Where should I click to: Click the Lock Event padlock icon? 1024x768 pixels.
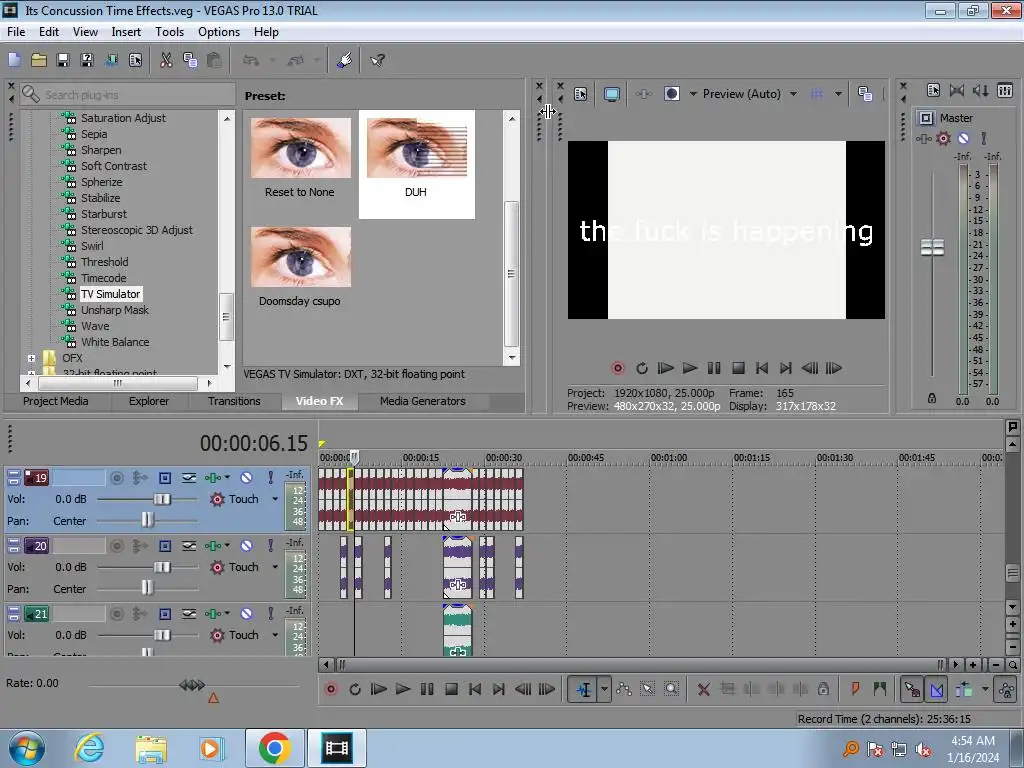(x=824, y=689)
